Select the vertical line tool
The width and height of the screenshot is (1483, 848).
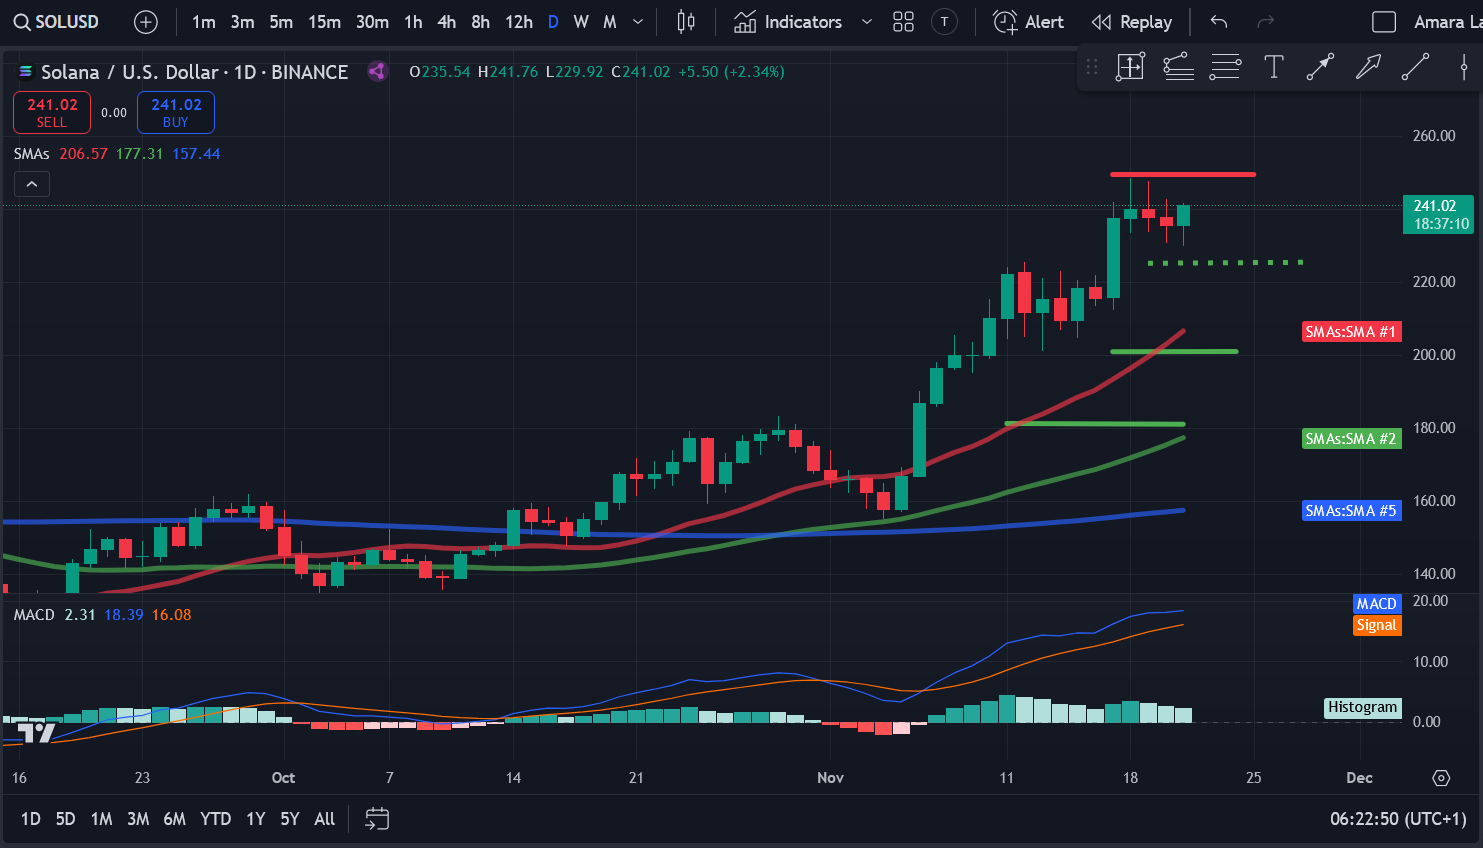point(1463,67)
